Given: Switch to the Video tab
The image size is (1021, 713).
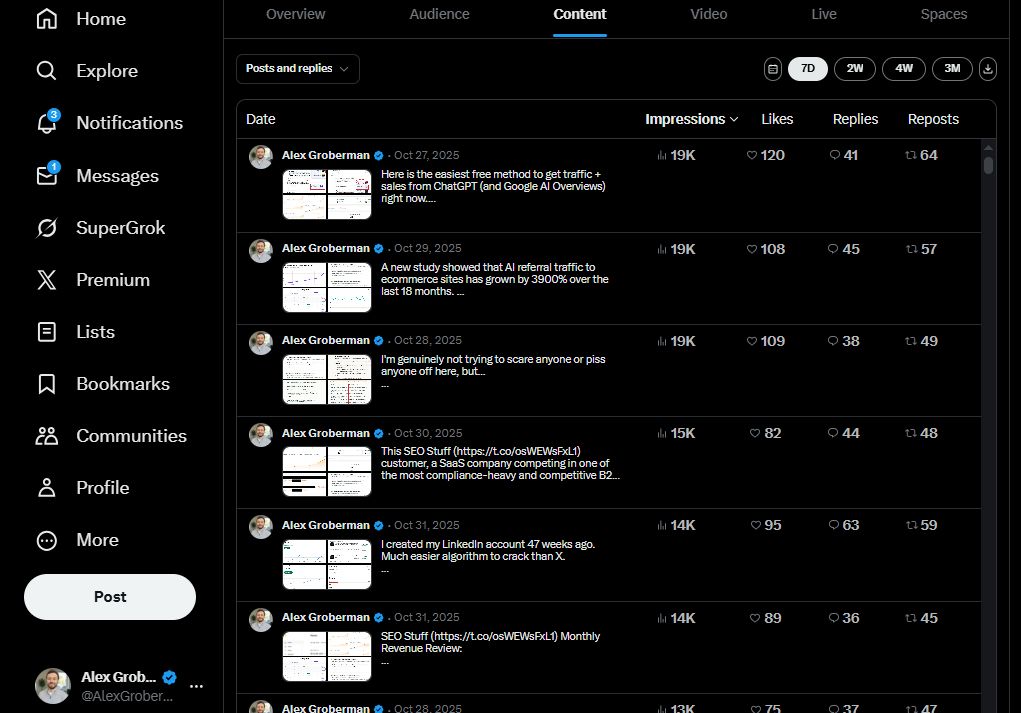Looking at the screenshot, I should click(708, 14).
